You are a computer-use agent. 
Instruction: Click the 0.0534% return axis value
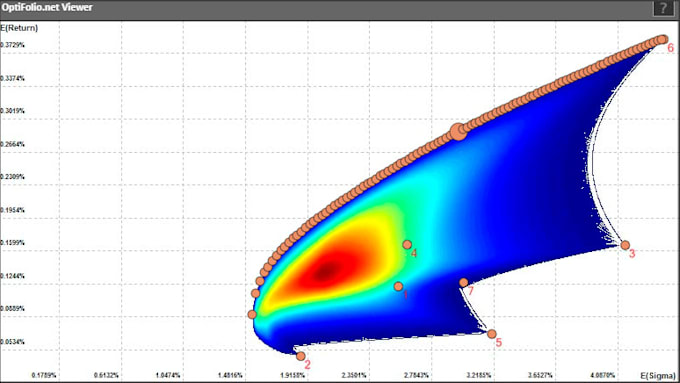click(13, 342)
